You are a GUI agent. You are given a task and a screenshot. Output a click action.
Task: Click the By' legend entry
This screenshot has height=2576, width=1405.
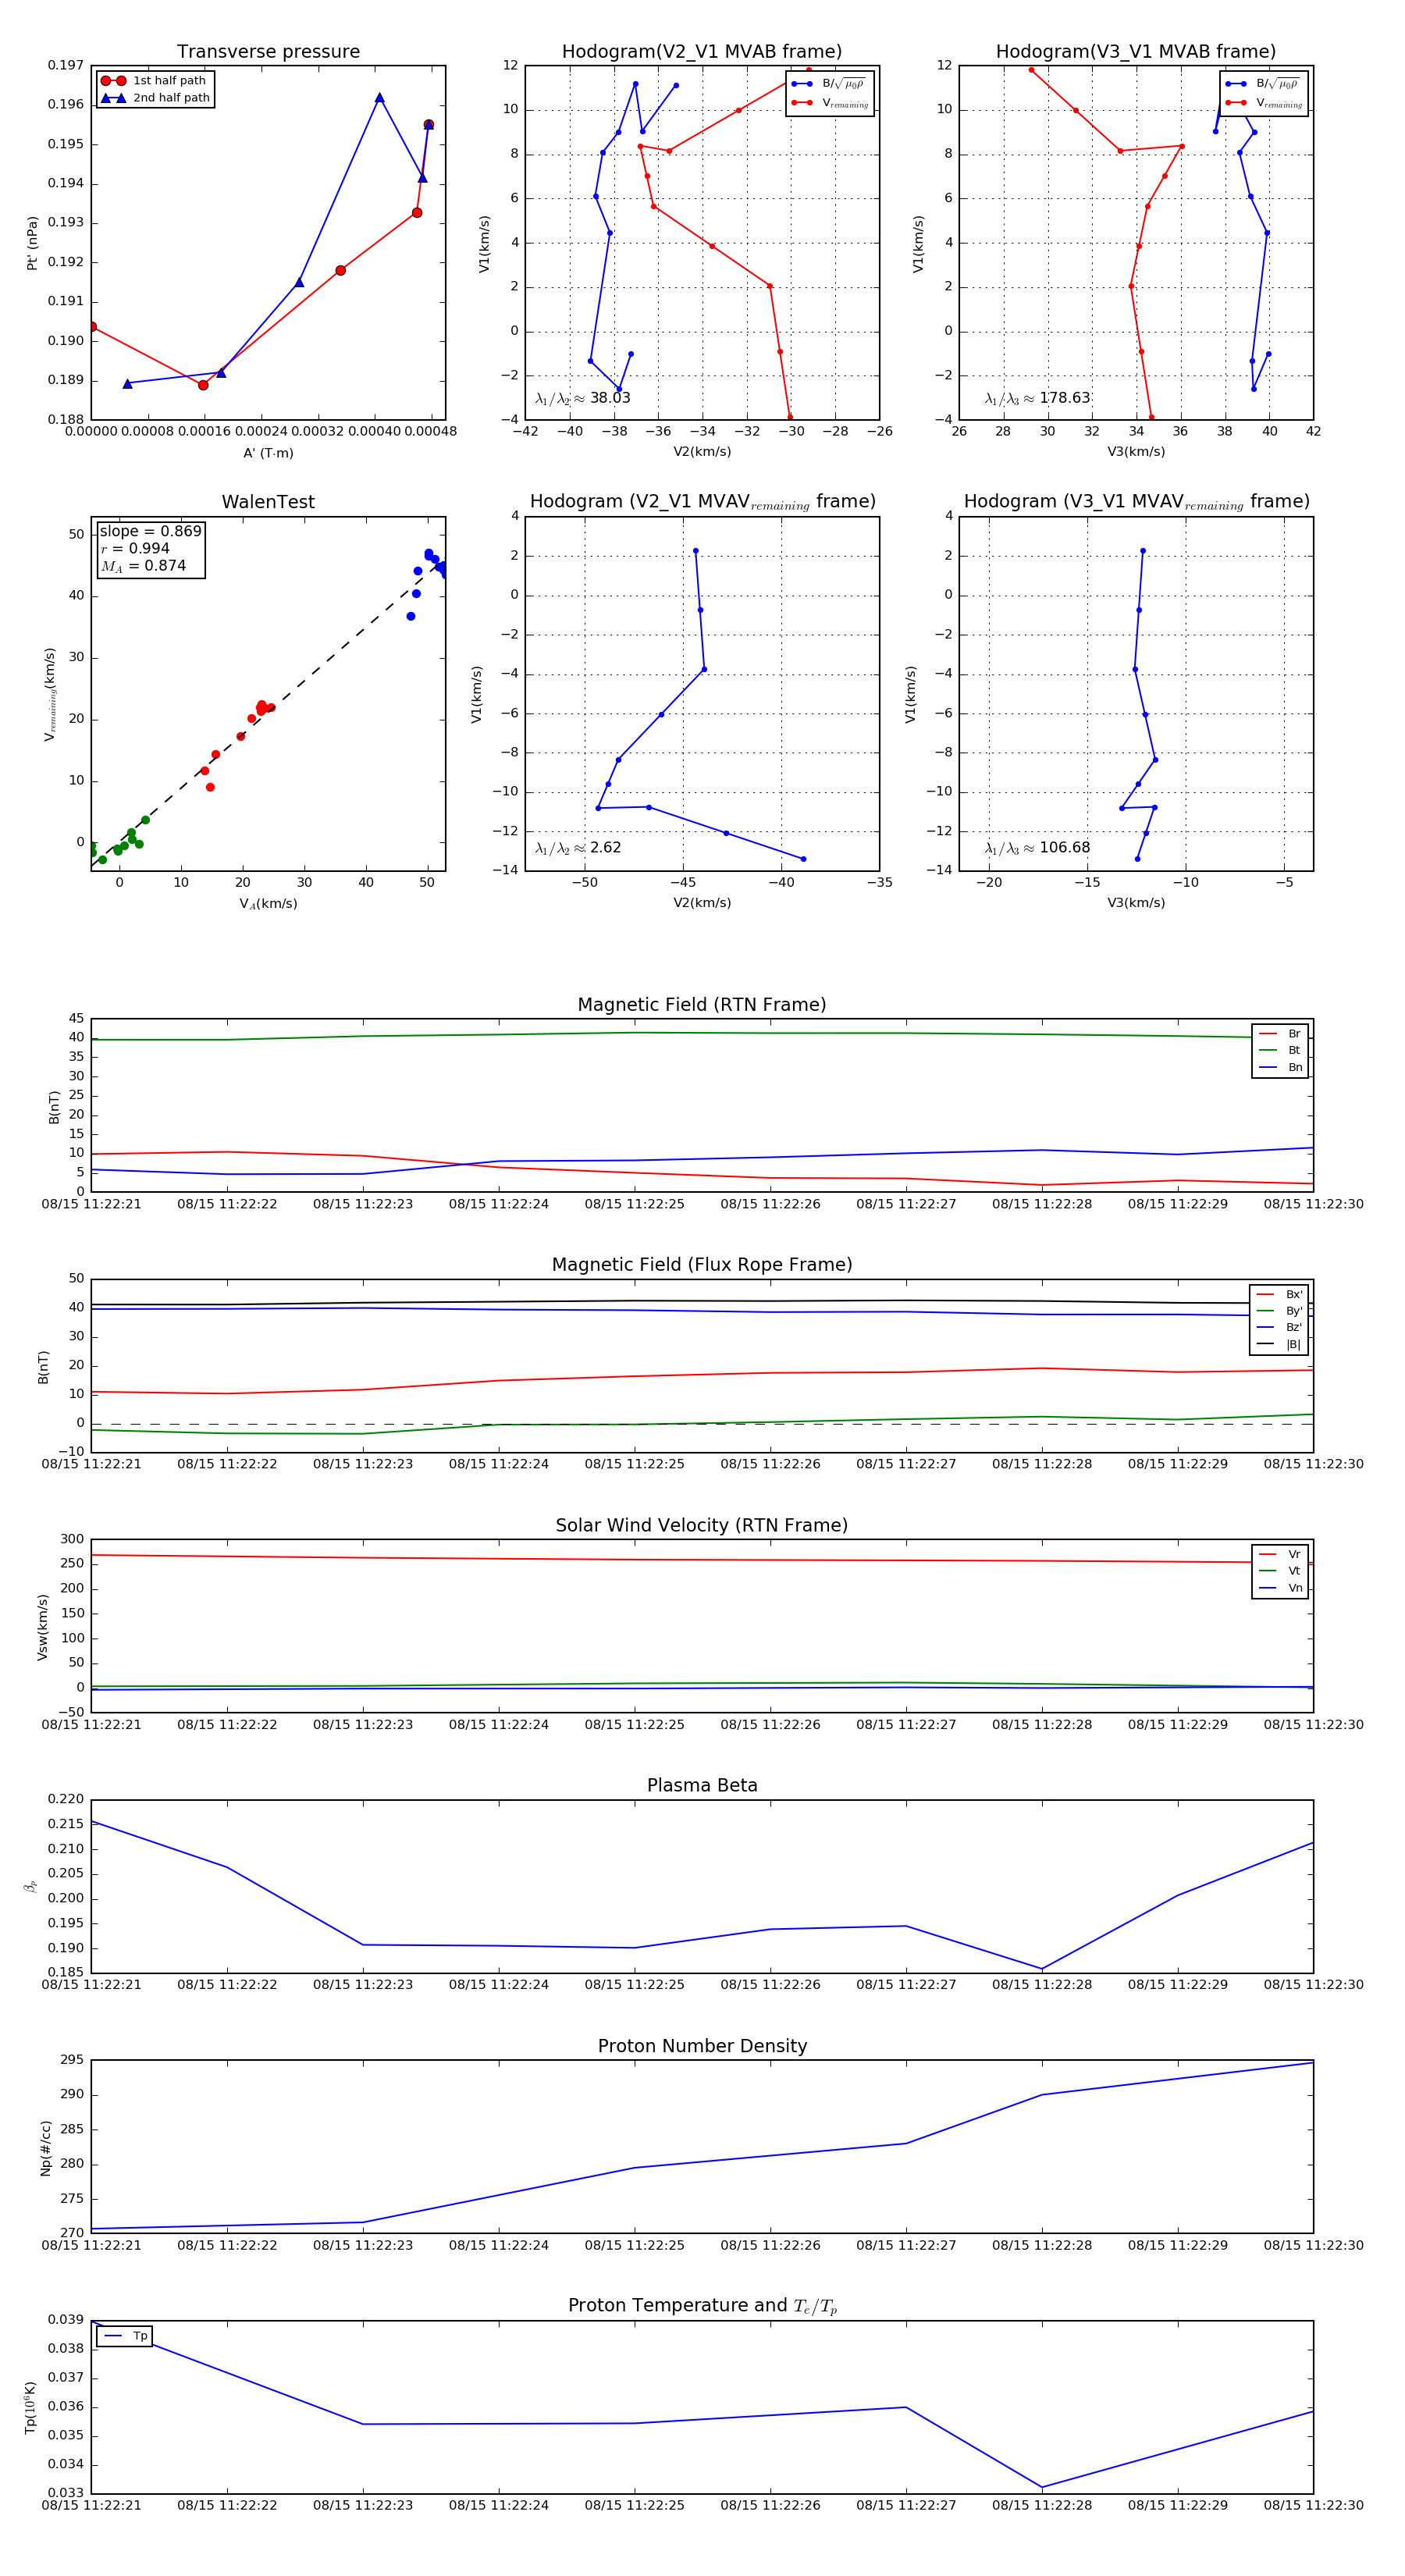point(1279,1312)
